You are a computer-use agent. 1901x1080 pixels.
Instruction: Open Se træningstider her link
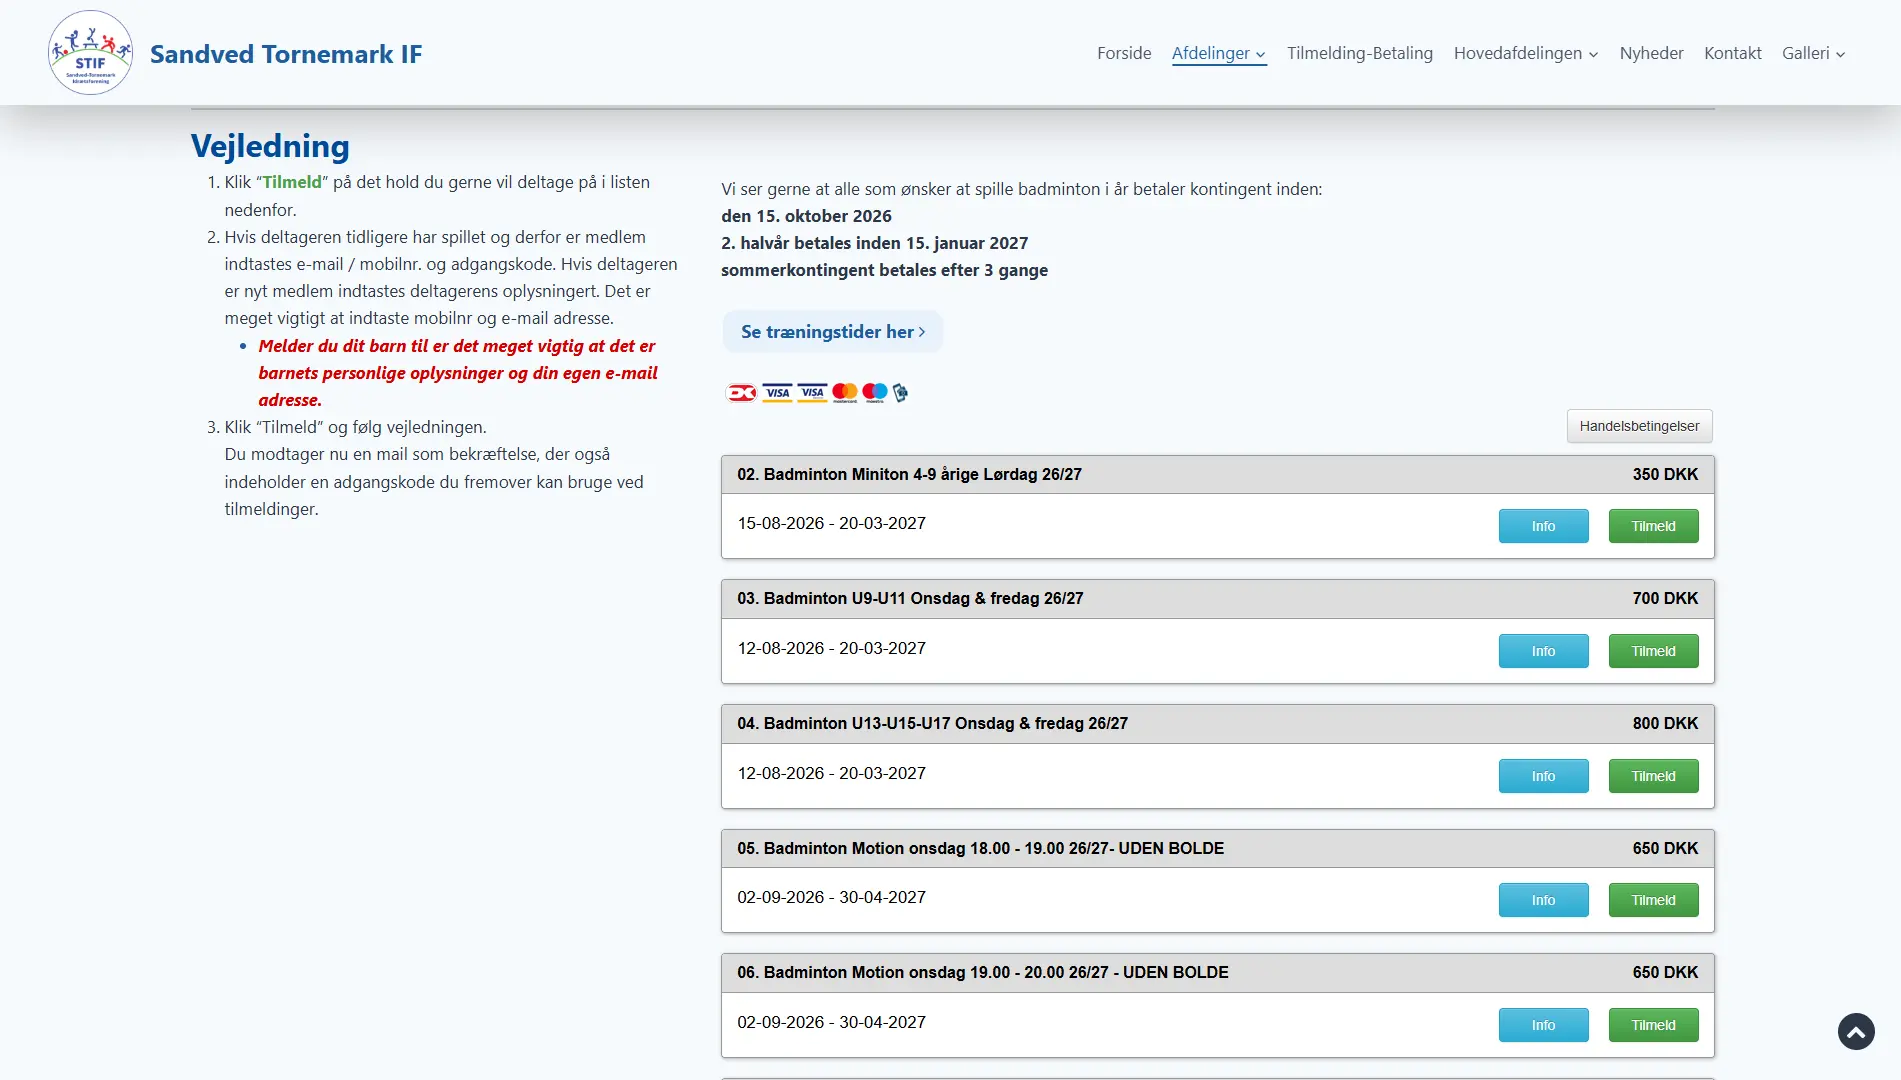(x=832, y=331)
